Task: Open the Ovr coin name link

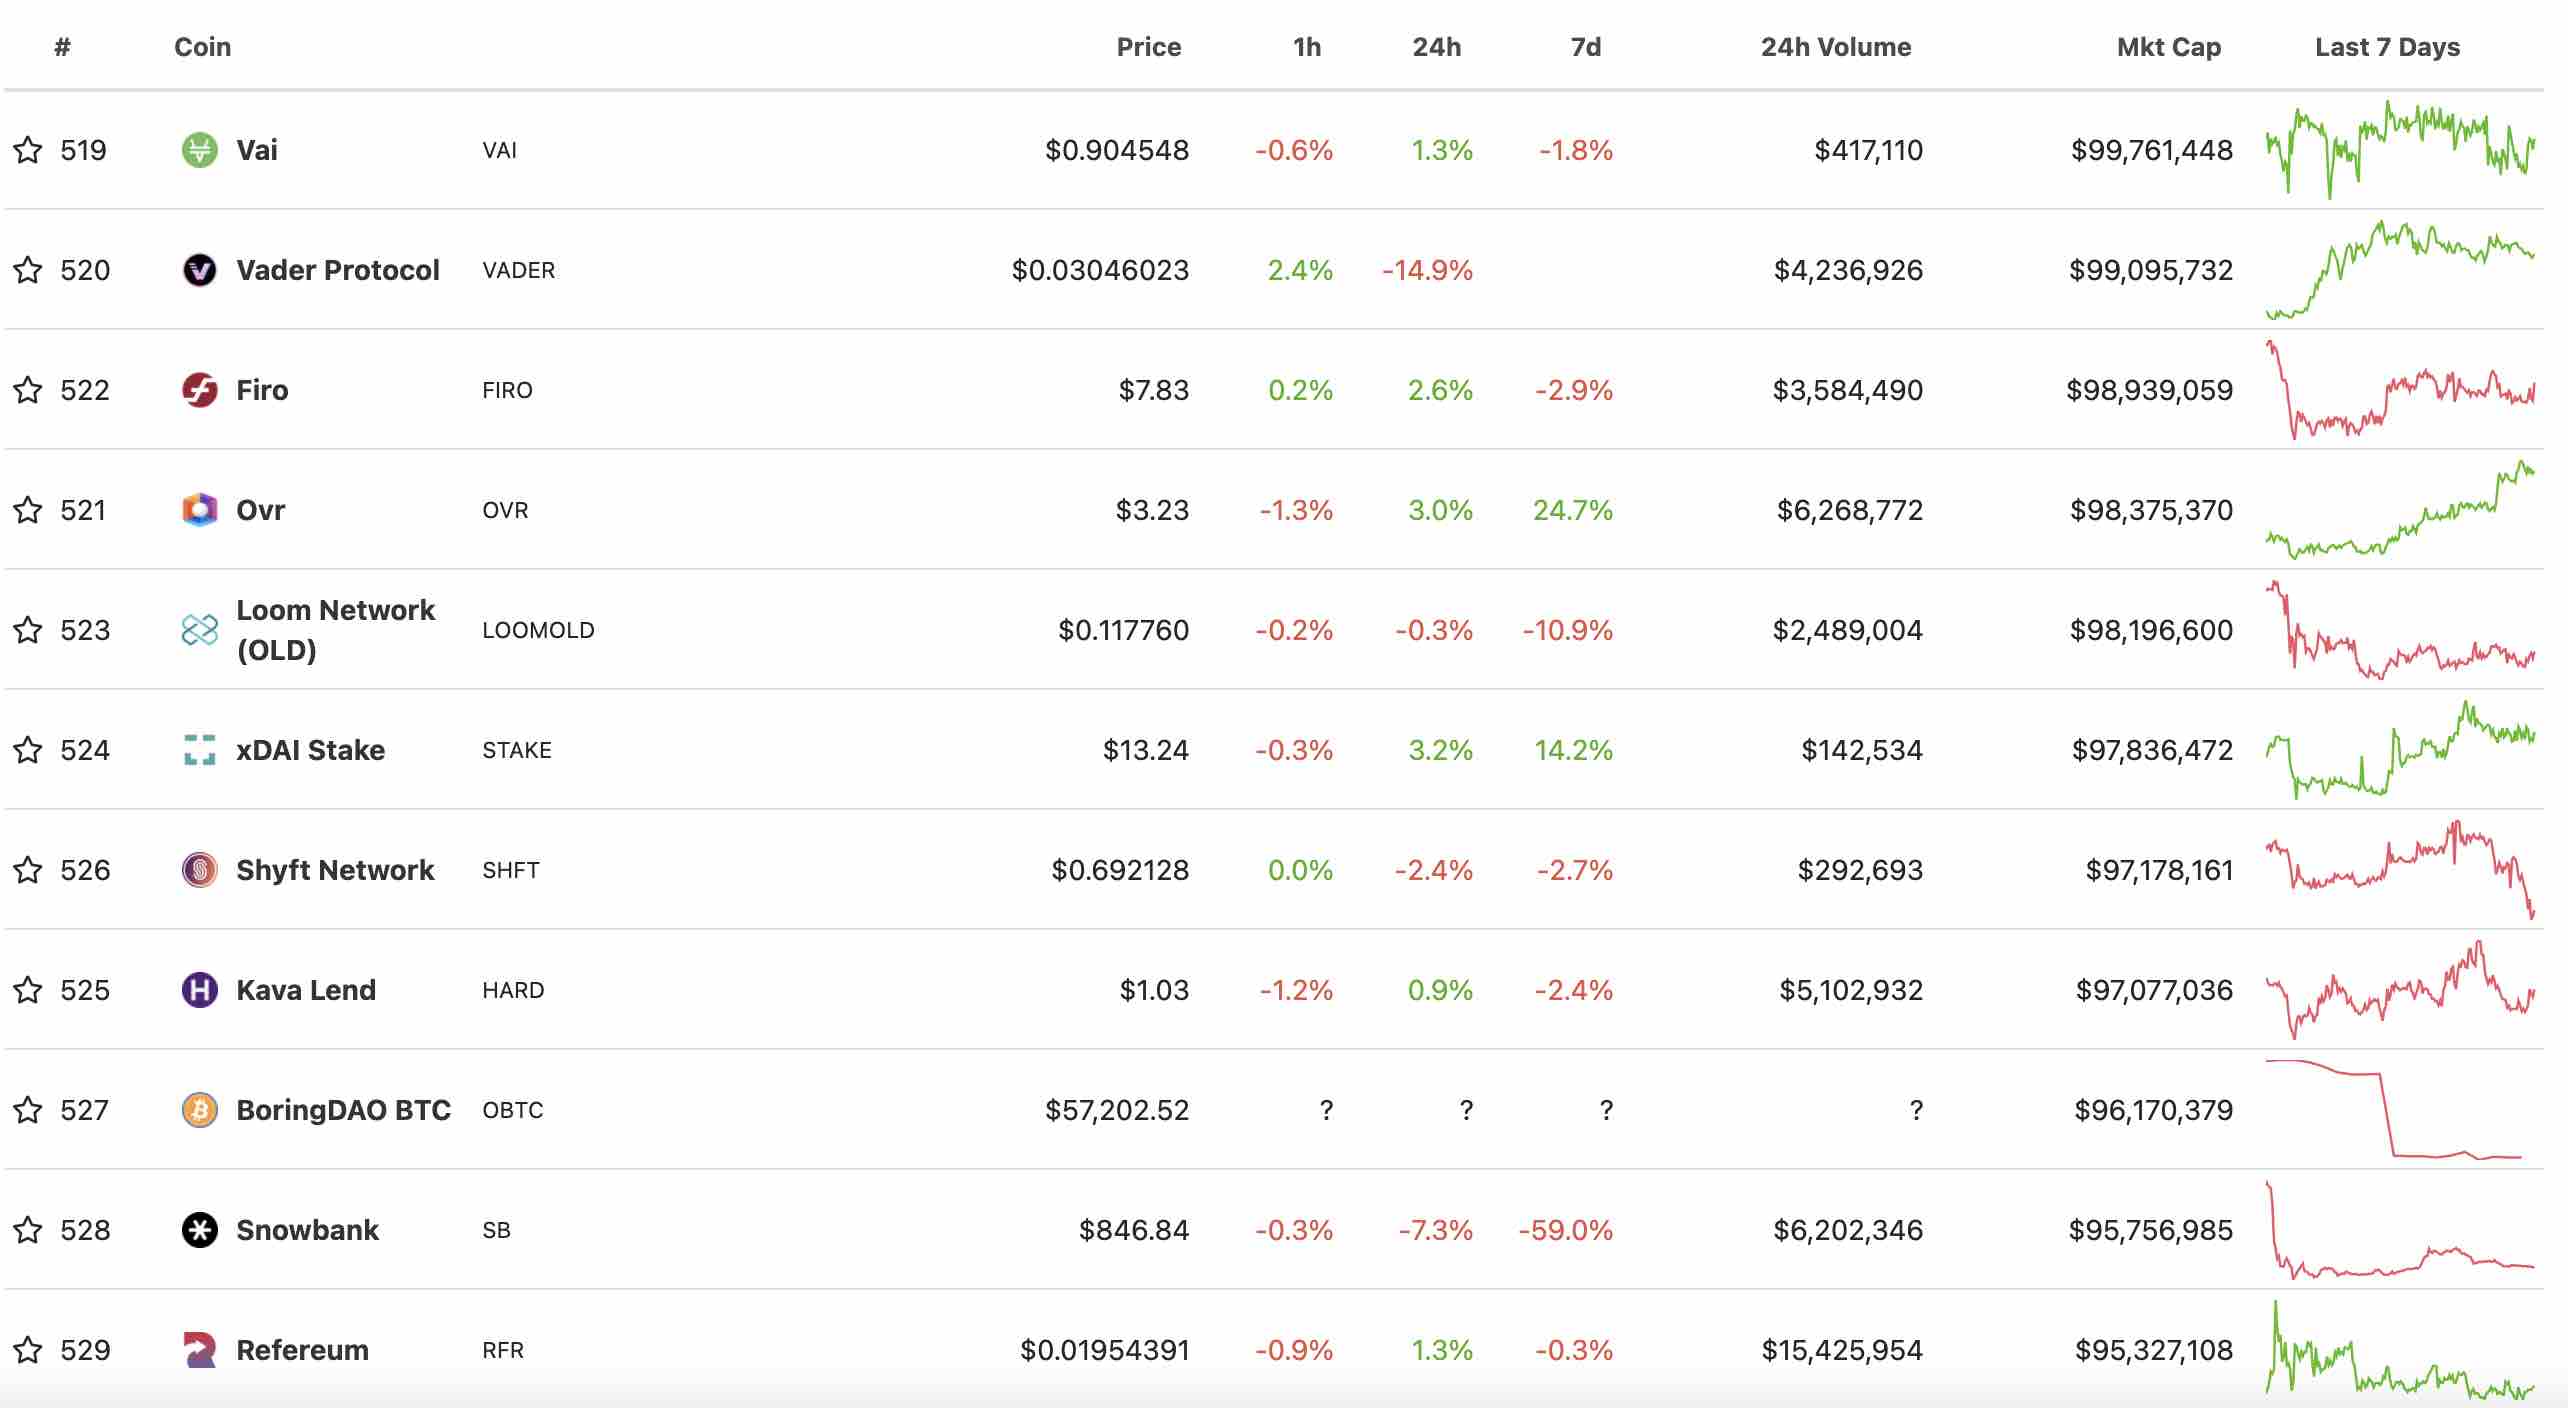Action: [x=260, y=510]
